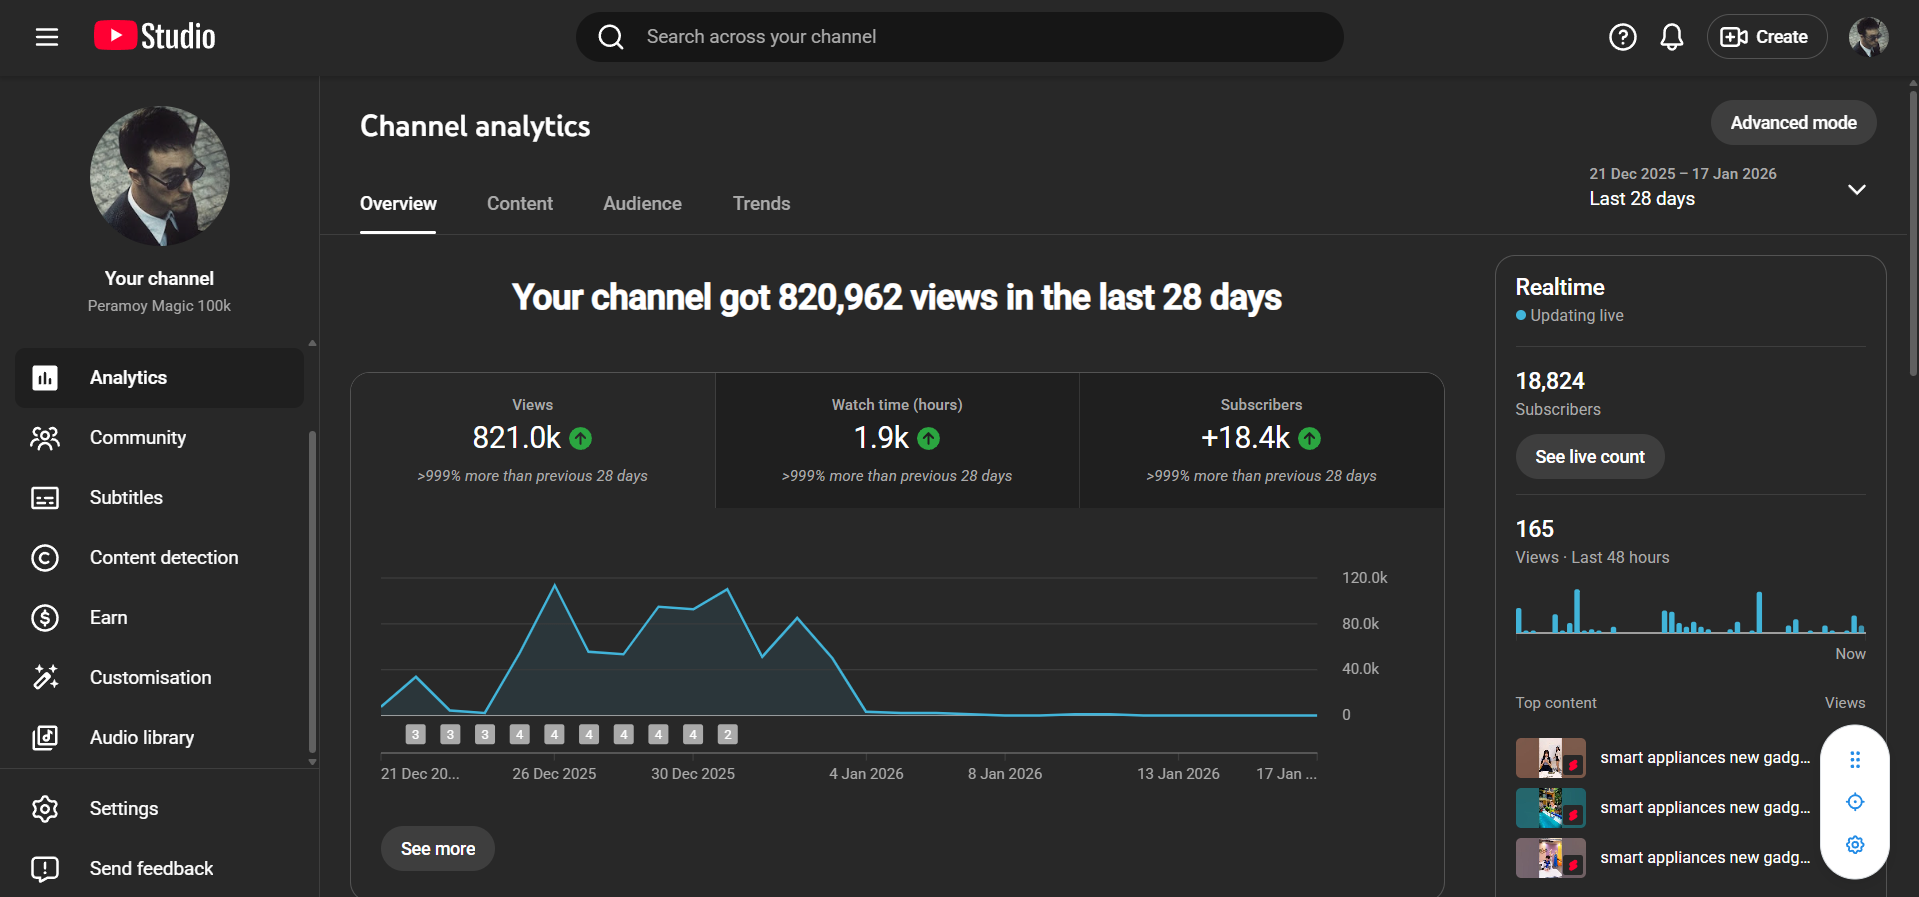
Task: Expand the Last 28 days date range
Action: click(x=1856, y=189)
